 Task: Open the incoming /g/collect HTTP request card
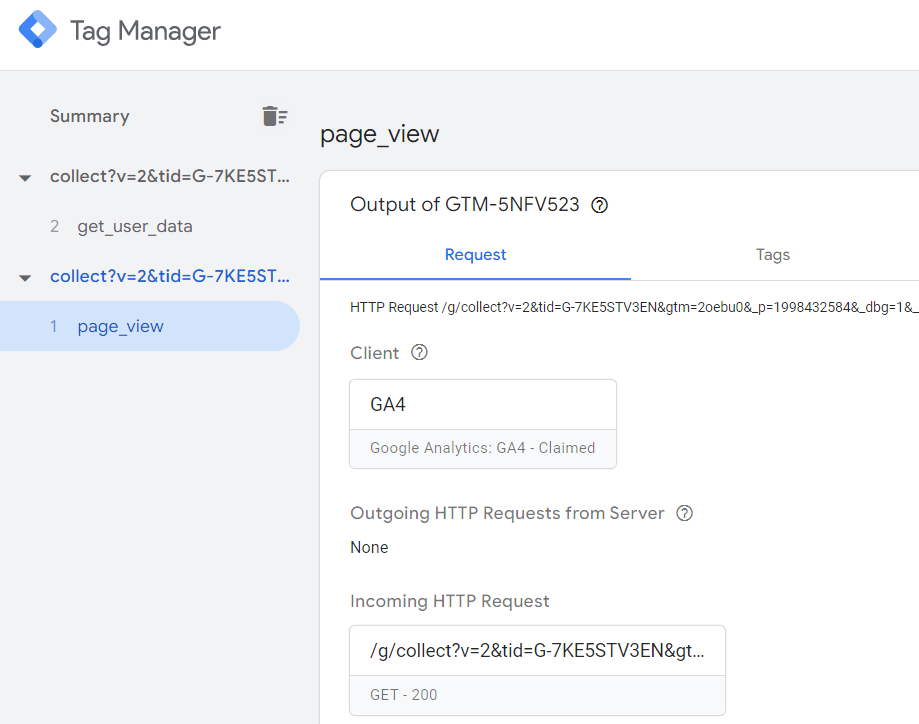(x=537, y=670)
